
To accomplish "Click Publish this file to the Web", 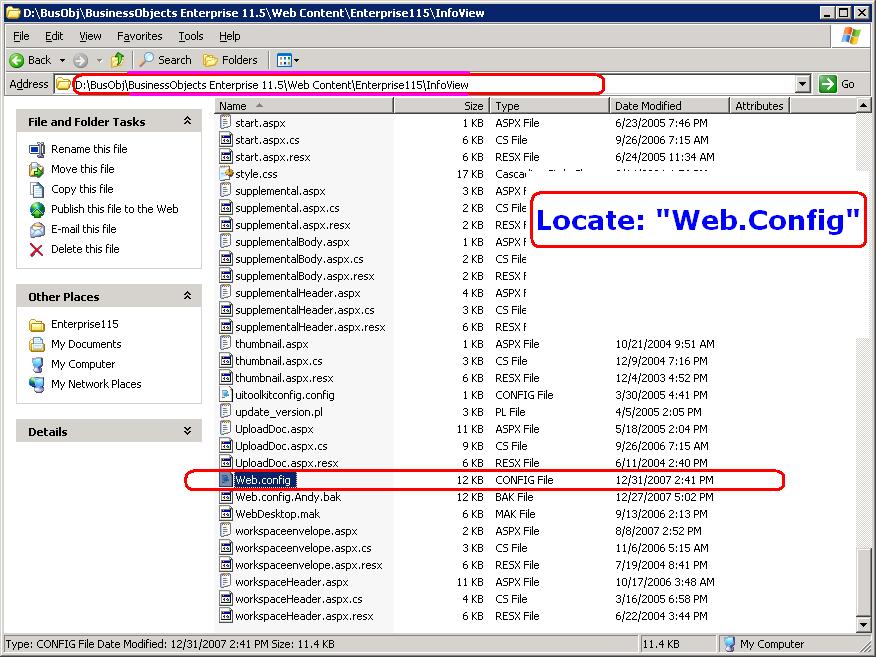I will (x=115, y=209).
